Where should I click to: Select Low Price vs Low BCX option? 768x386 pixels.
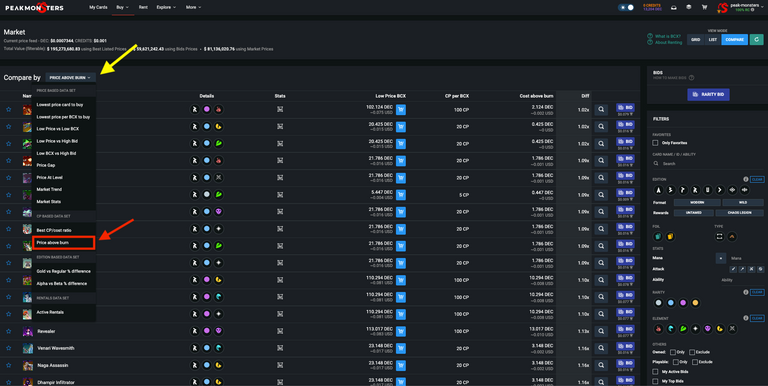57,129
